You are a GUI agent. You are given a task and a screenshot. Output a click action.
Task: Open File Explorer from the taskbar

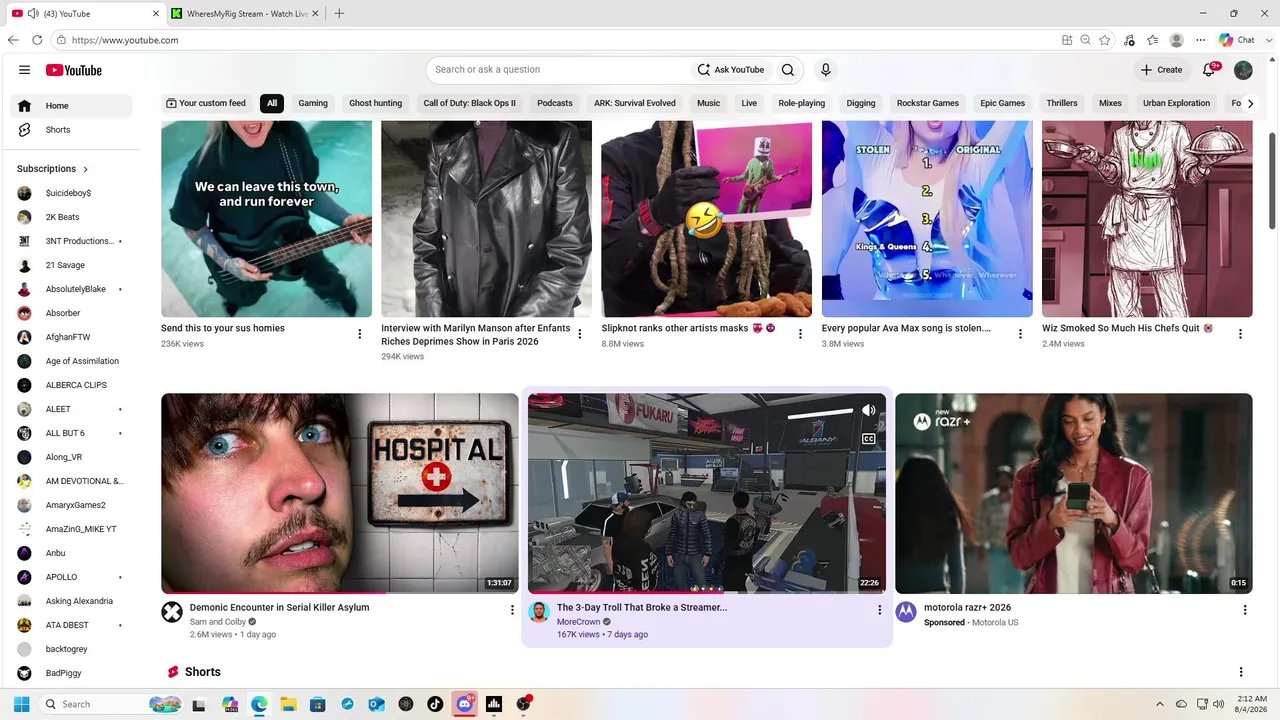click(x=288, y=704)
